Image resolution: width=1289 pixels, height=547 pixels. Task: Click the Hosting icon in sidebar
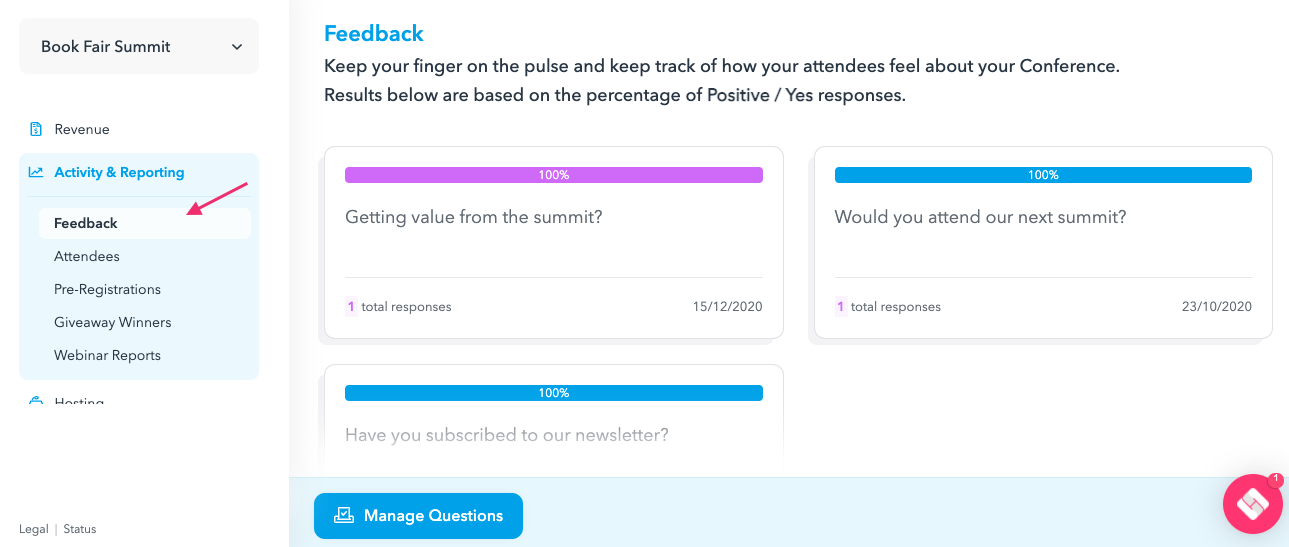(36, 402)
